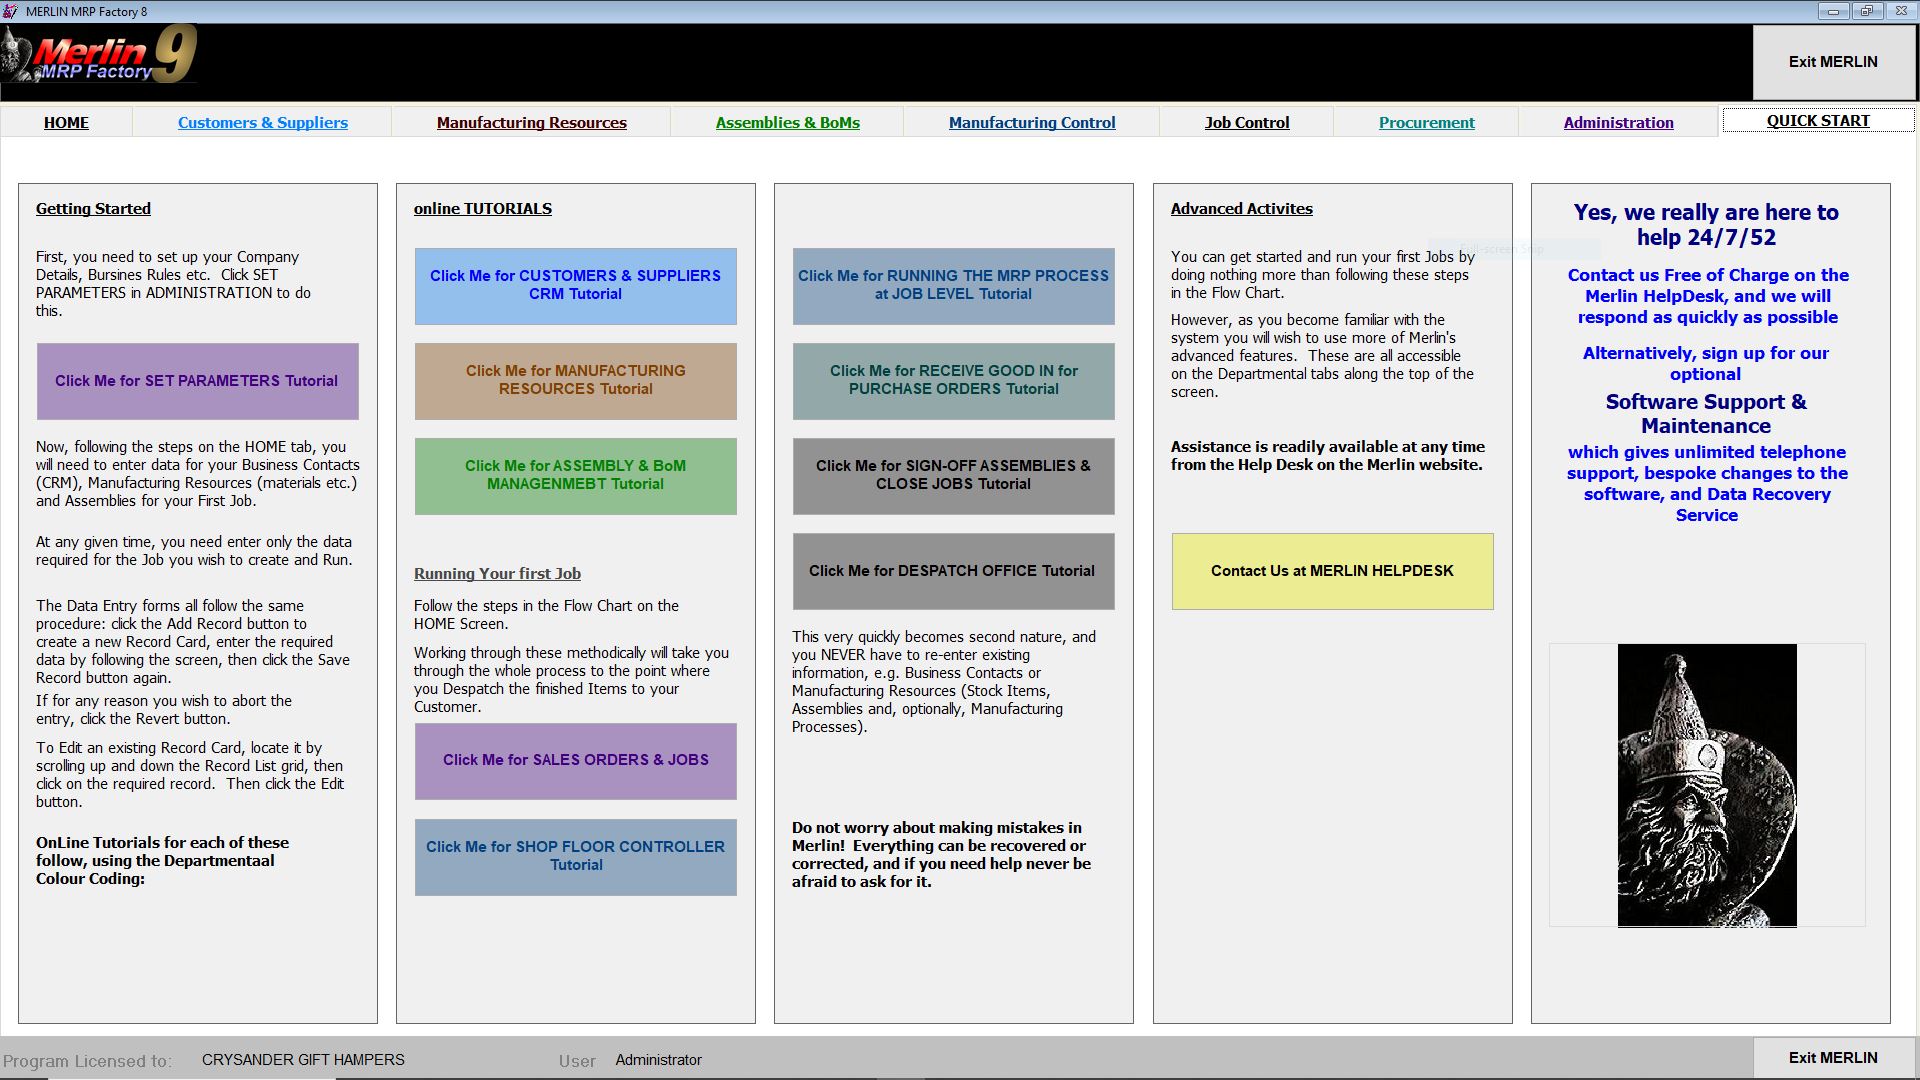Click the Merlin wizard statue image

click(1706, 785)
